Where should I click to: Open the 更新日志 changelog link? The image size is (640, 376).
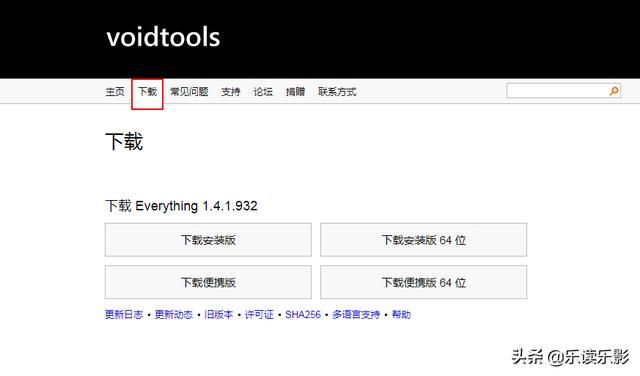coord(124,314)
